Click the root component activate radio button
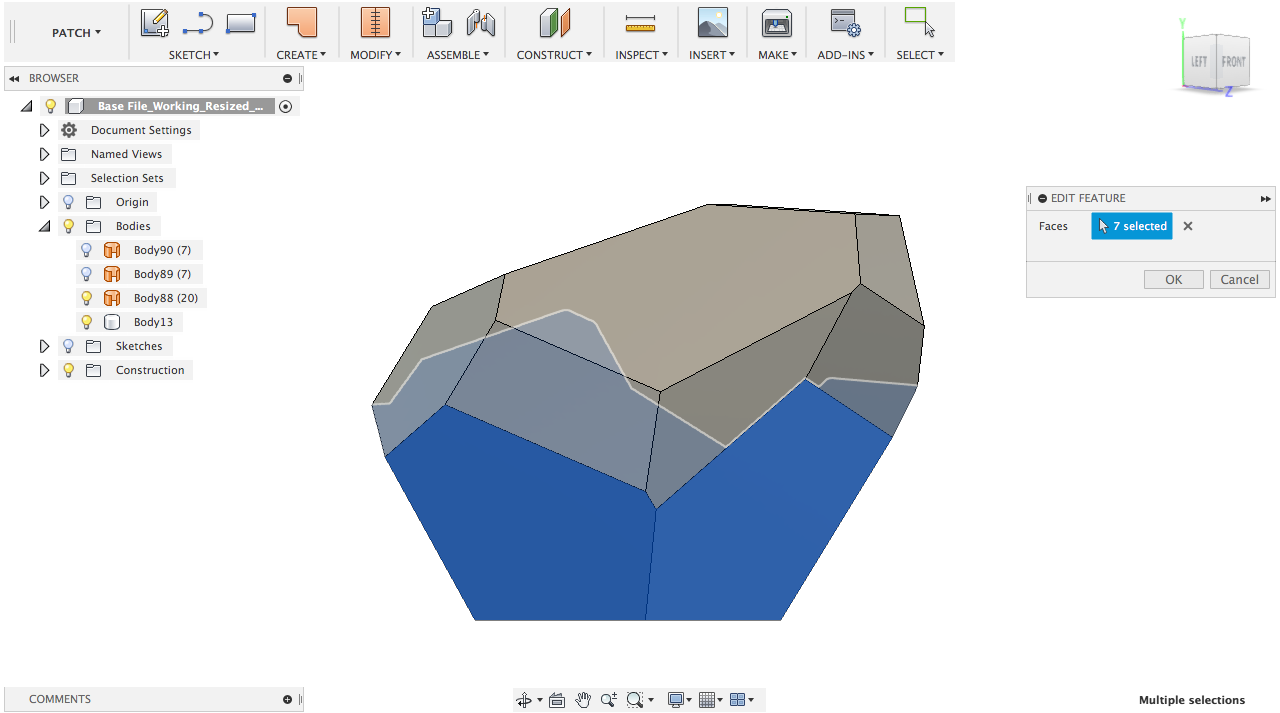Screen dimensions: 1280x713 click(285, 106)
